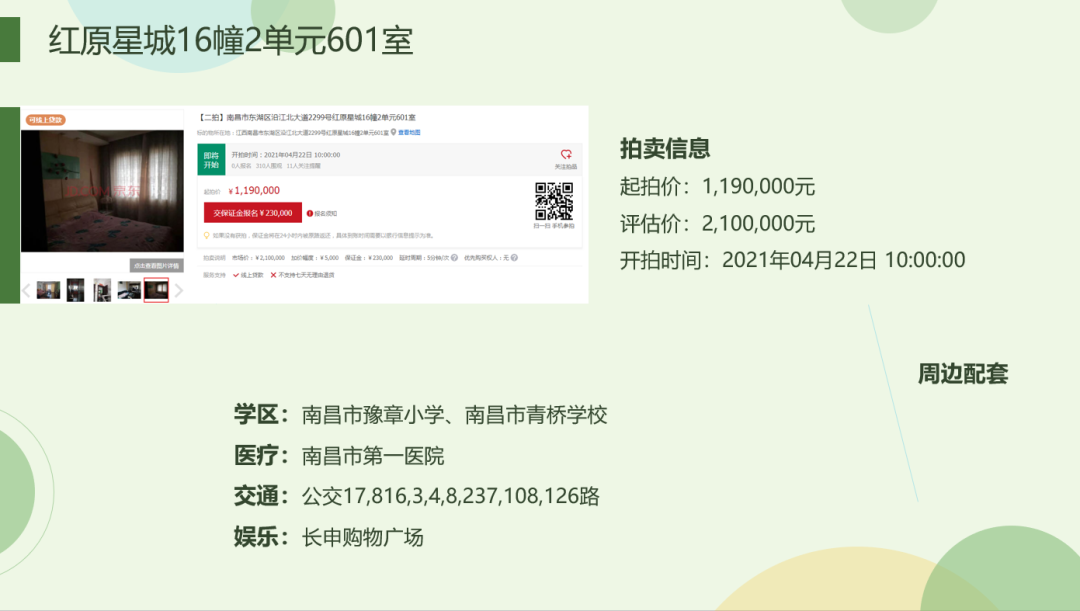This screenshot has height=611, width=1080.
Task: Click the red X icon beside 不支持七天无理由退货
Action: [x=274, y=274]
